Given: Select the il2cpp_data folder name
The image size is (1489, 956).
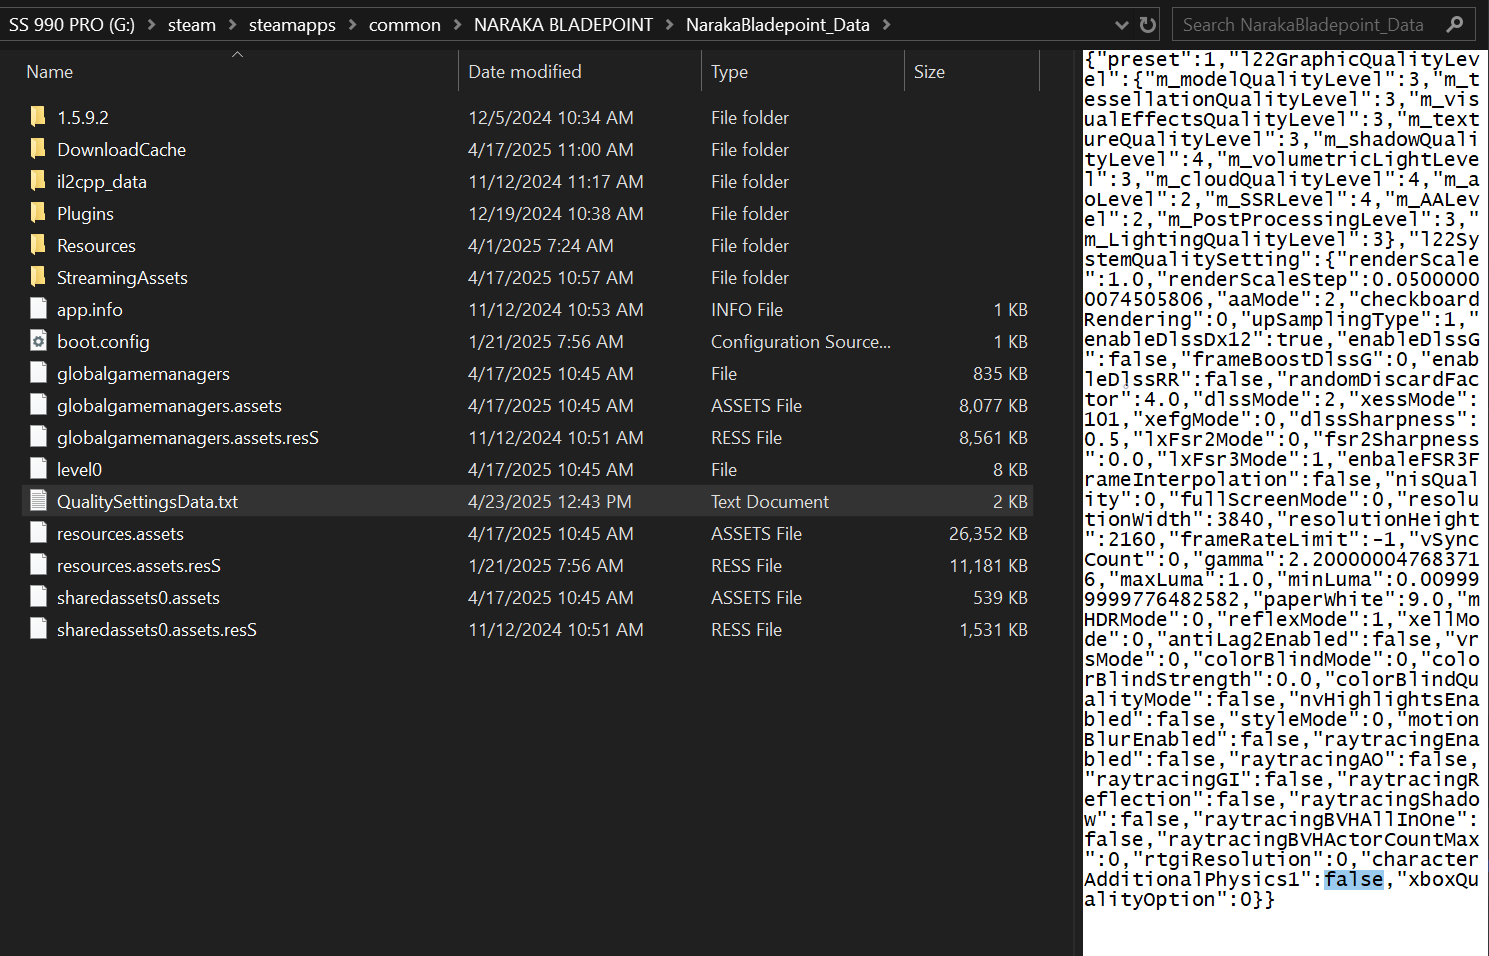Looking at the screenshot, I should coord(102,182).
